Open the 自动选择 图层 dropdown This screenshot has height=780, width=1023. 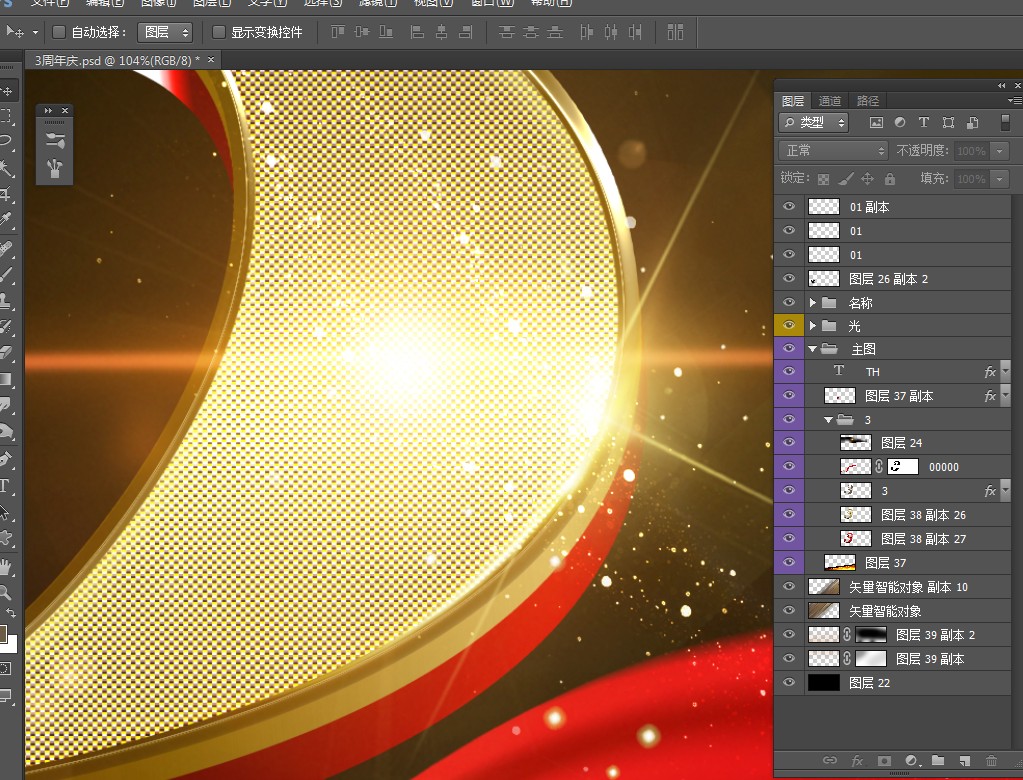[165, 32]
